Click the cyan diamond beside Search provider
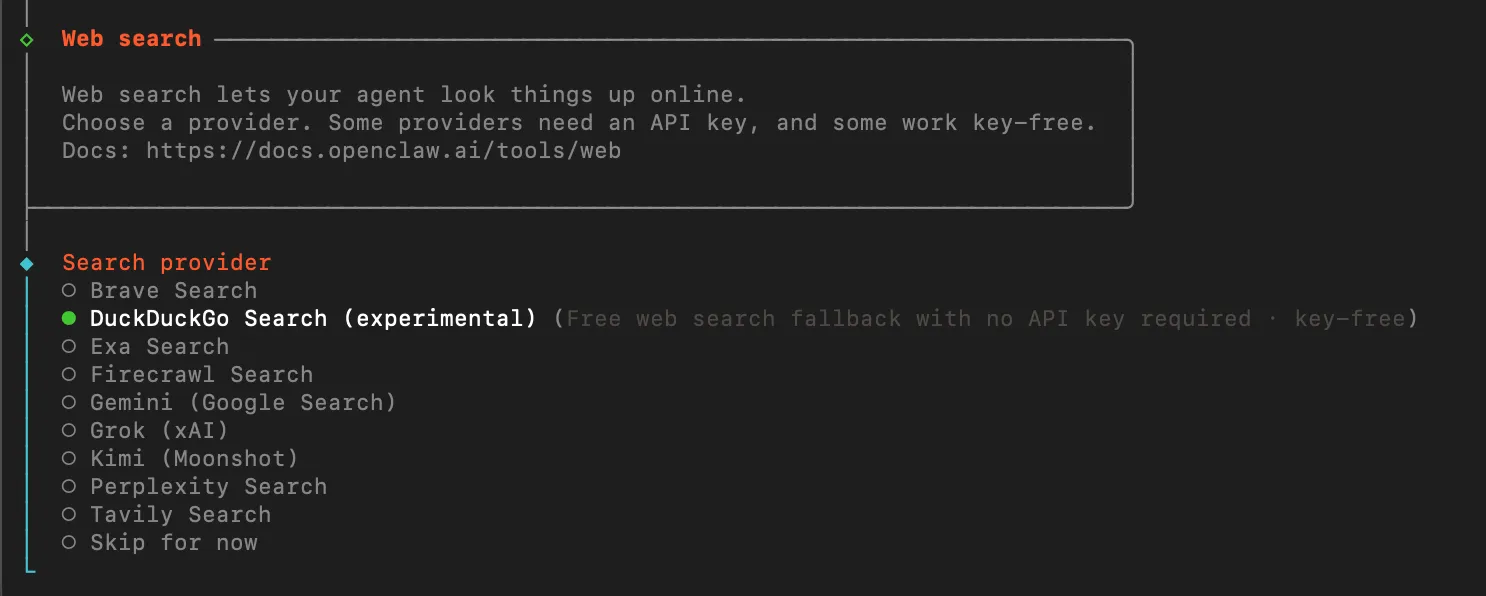 27,263
